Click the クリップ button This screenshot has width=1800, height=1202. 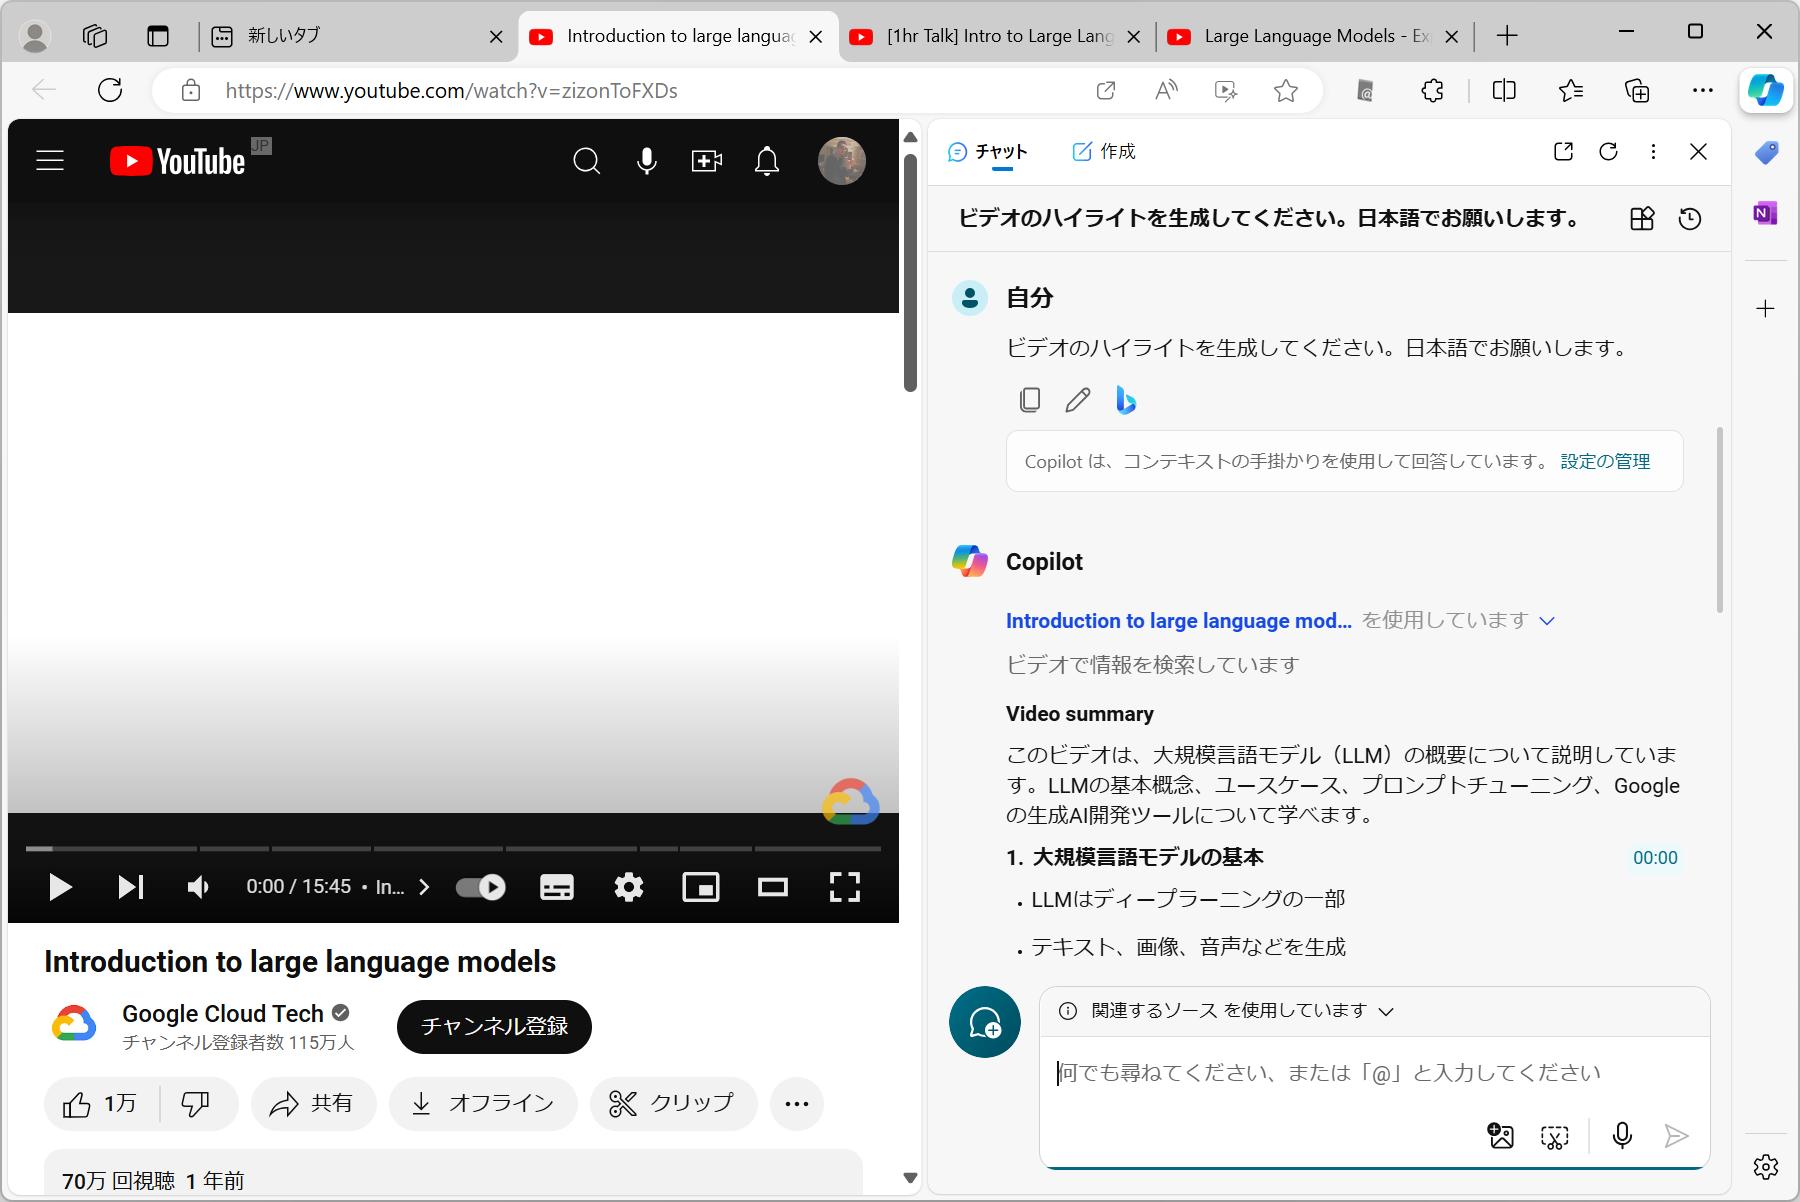pos(674,1104)
